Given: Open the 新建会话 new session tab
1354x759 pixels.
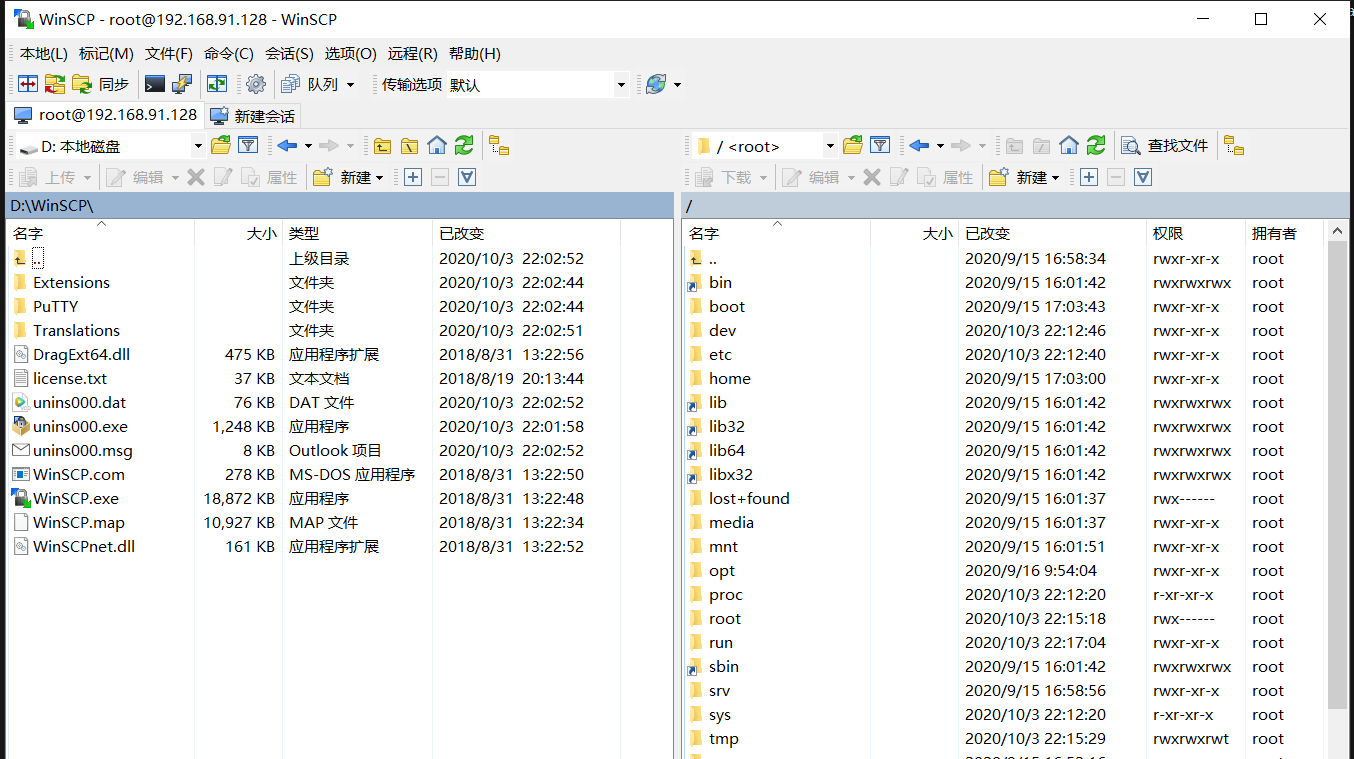Looking at the screenshot, I should pyautogui.click(x=253, y=116).
